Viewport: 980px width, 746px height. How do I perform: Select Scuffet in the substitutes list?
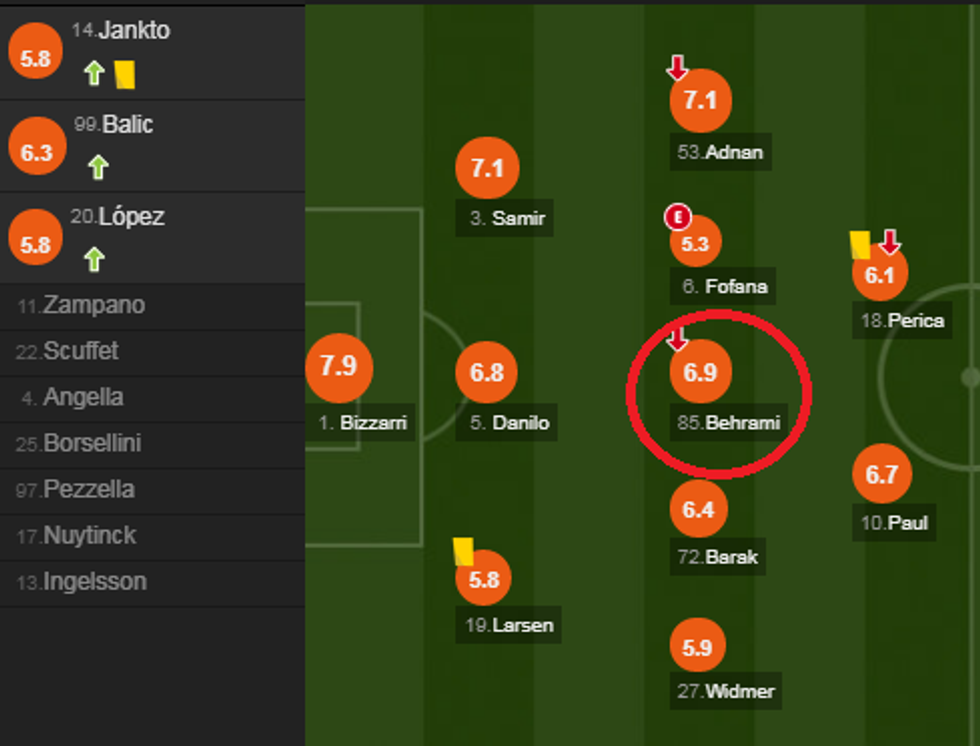point(80,351)
